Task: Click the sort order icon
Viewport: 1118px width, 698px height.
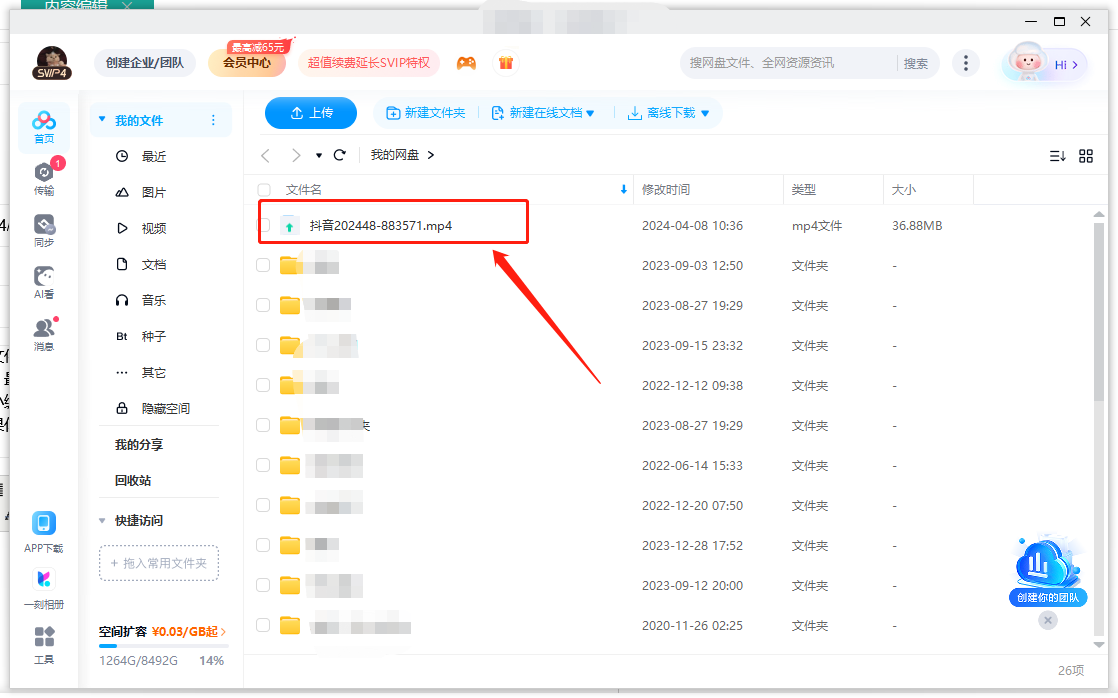Action: (1057, 155)
